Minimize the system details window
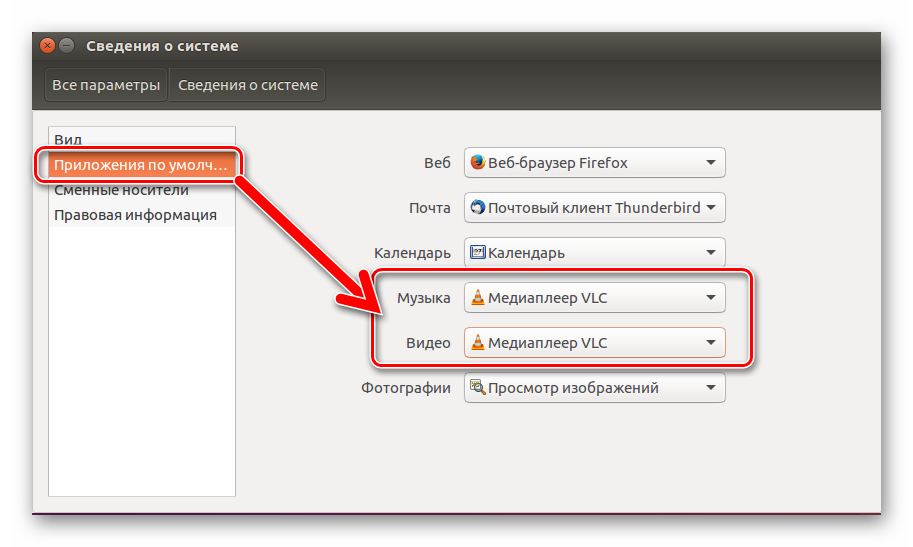 pyautogui.click(x=67, y=46)
